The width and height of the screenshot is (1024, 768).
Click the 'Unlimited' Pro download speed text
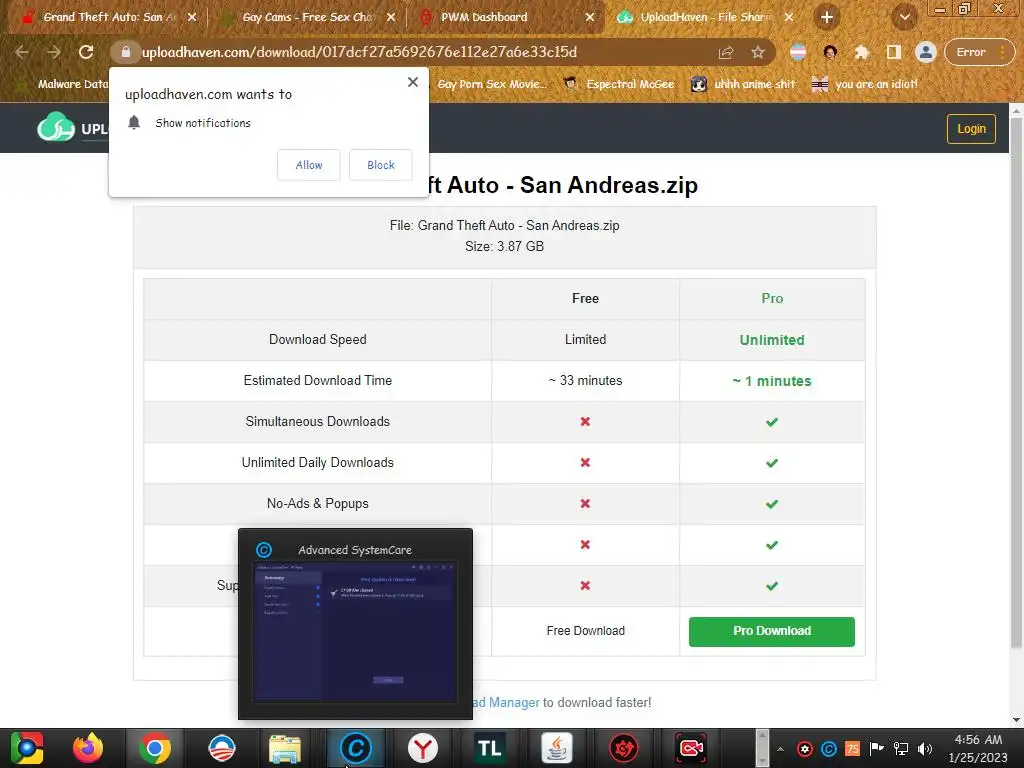771,340
